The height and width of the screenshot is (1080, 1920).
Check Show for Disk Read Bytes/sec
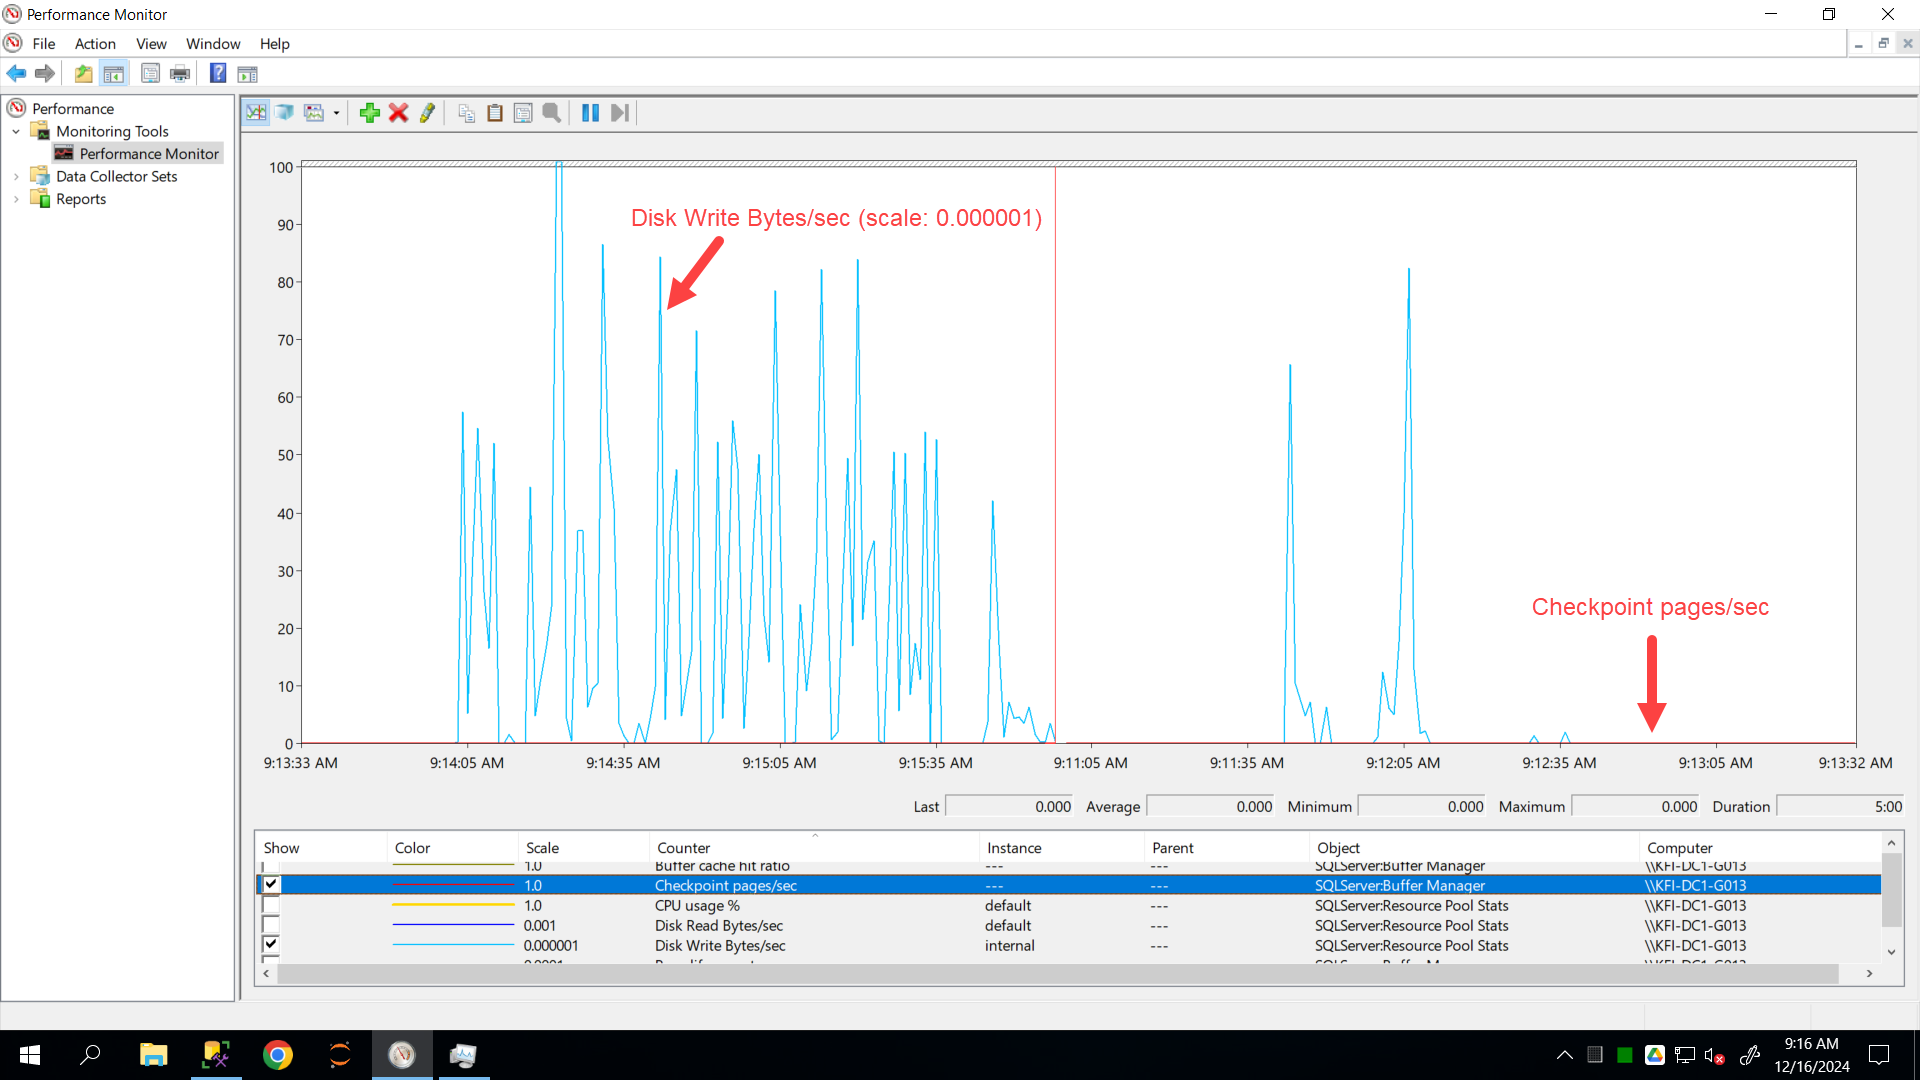(x=271, y=924)
